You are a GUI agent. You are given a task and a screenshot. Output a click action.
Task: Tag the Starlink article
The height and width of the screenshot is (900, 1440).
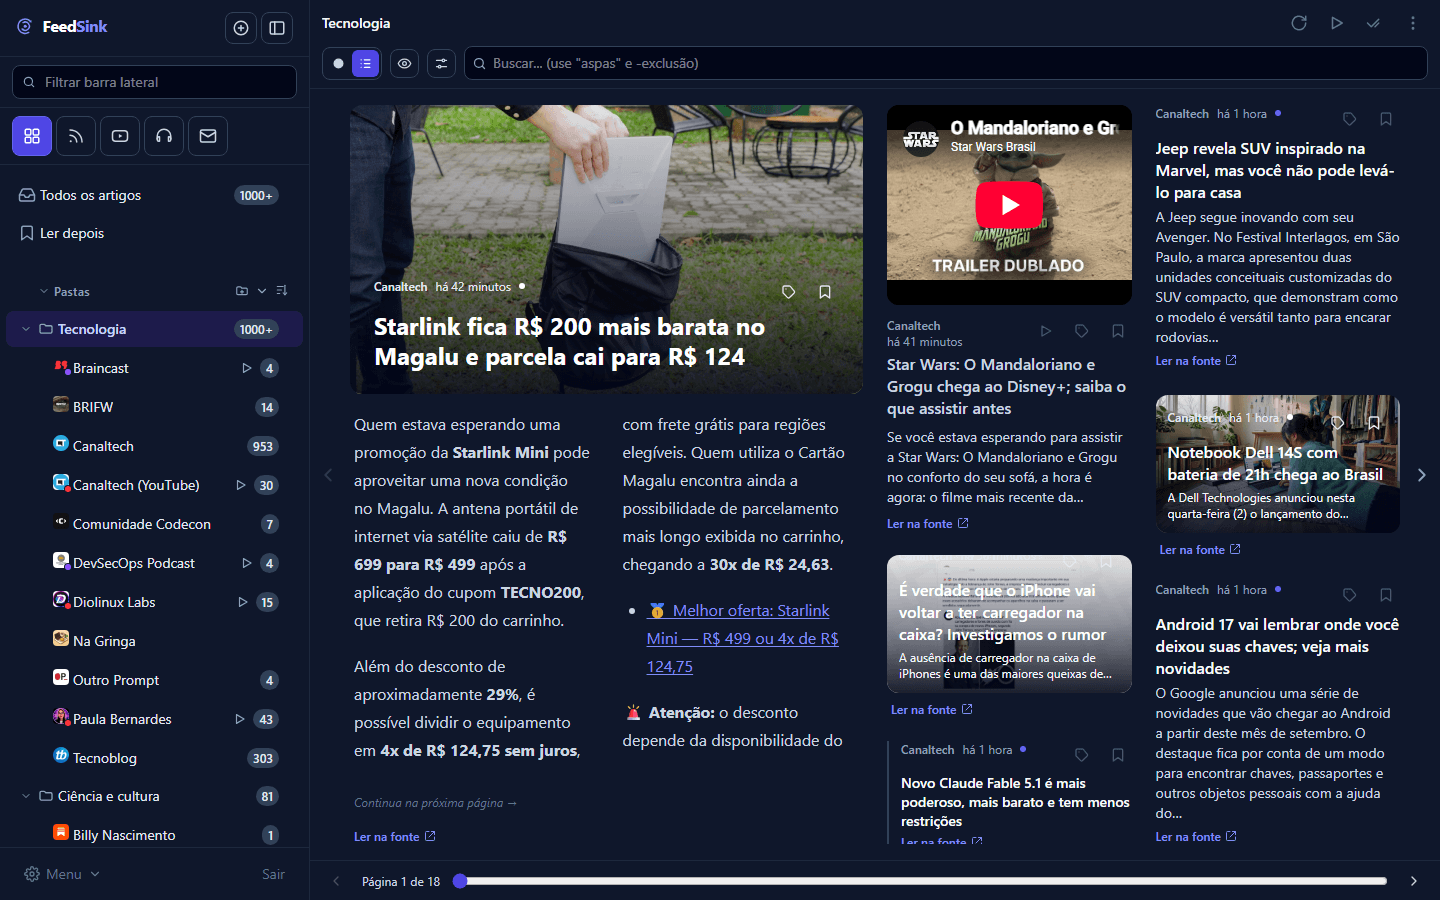coord(789,292)
